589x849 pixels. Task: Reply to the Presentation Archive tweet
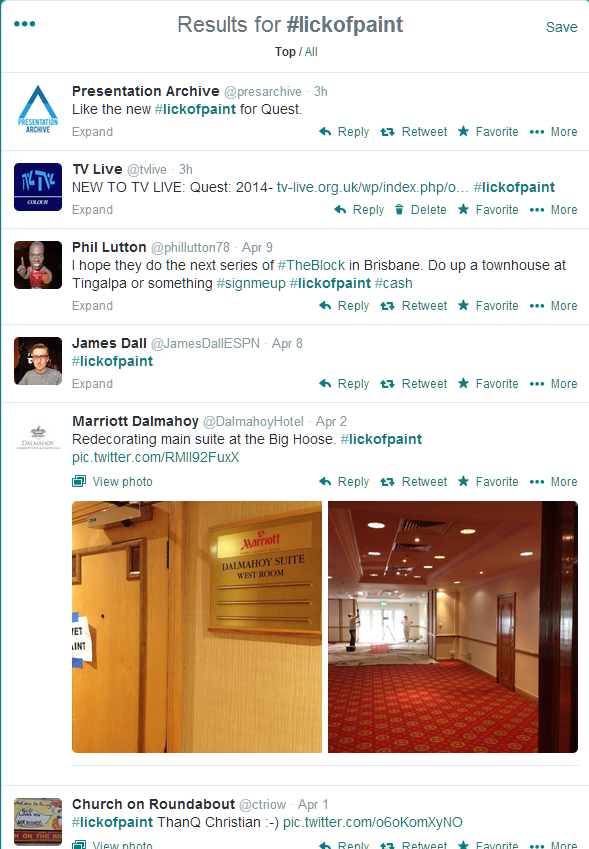344,132
